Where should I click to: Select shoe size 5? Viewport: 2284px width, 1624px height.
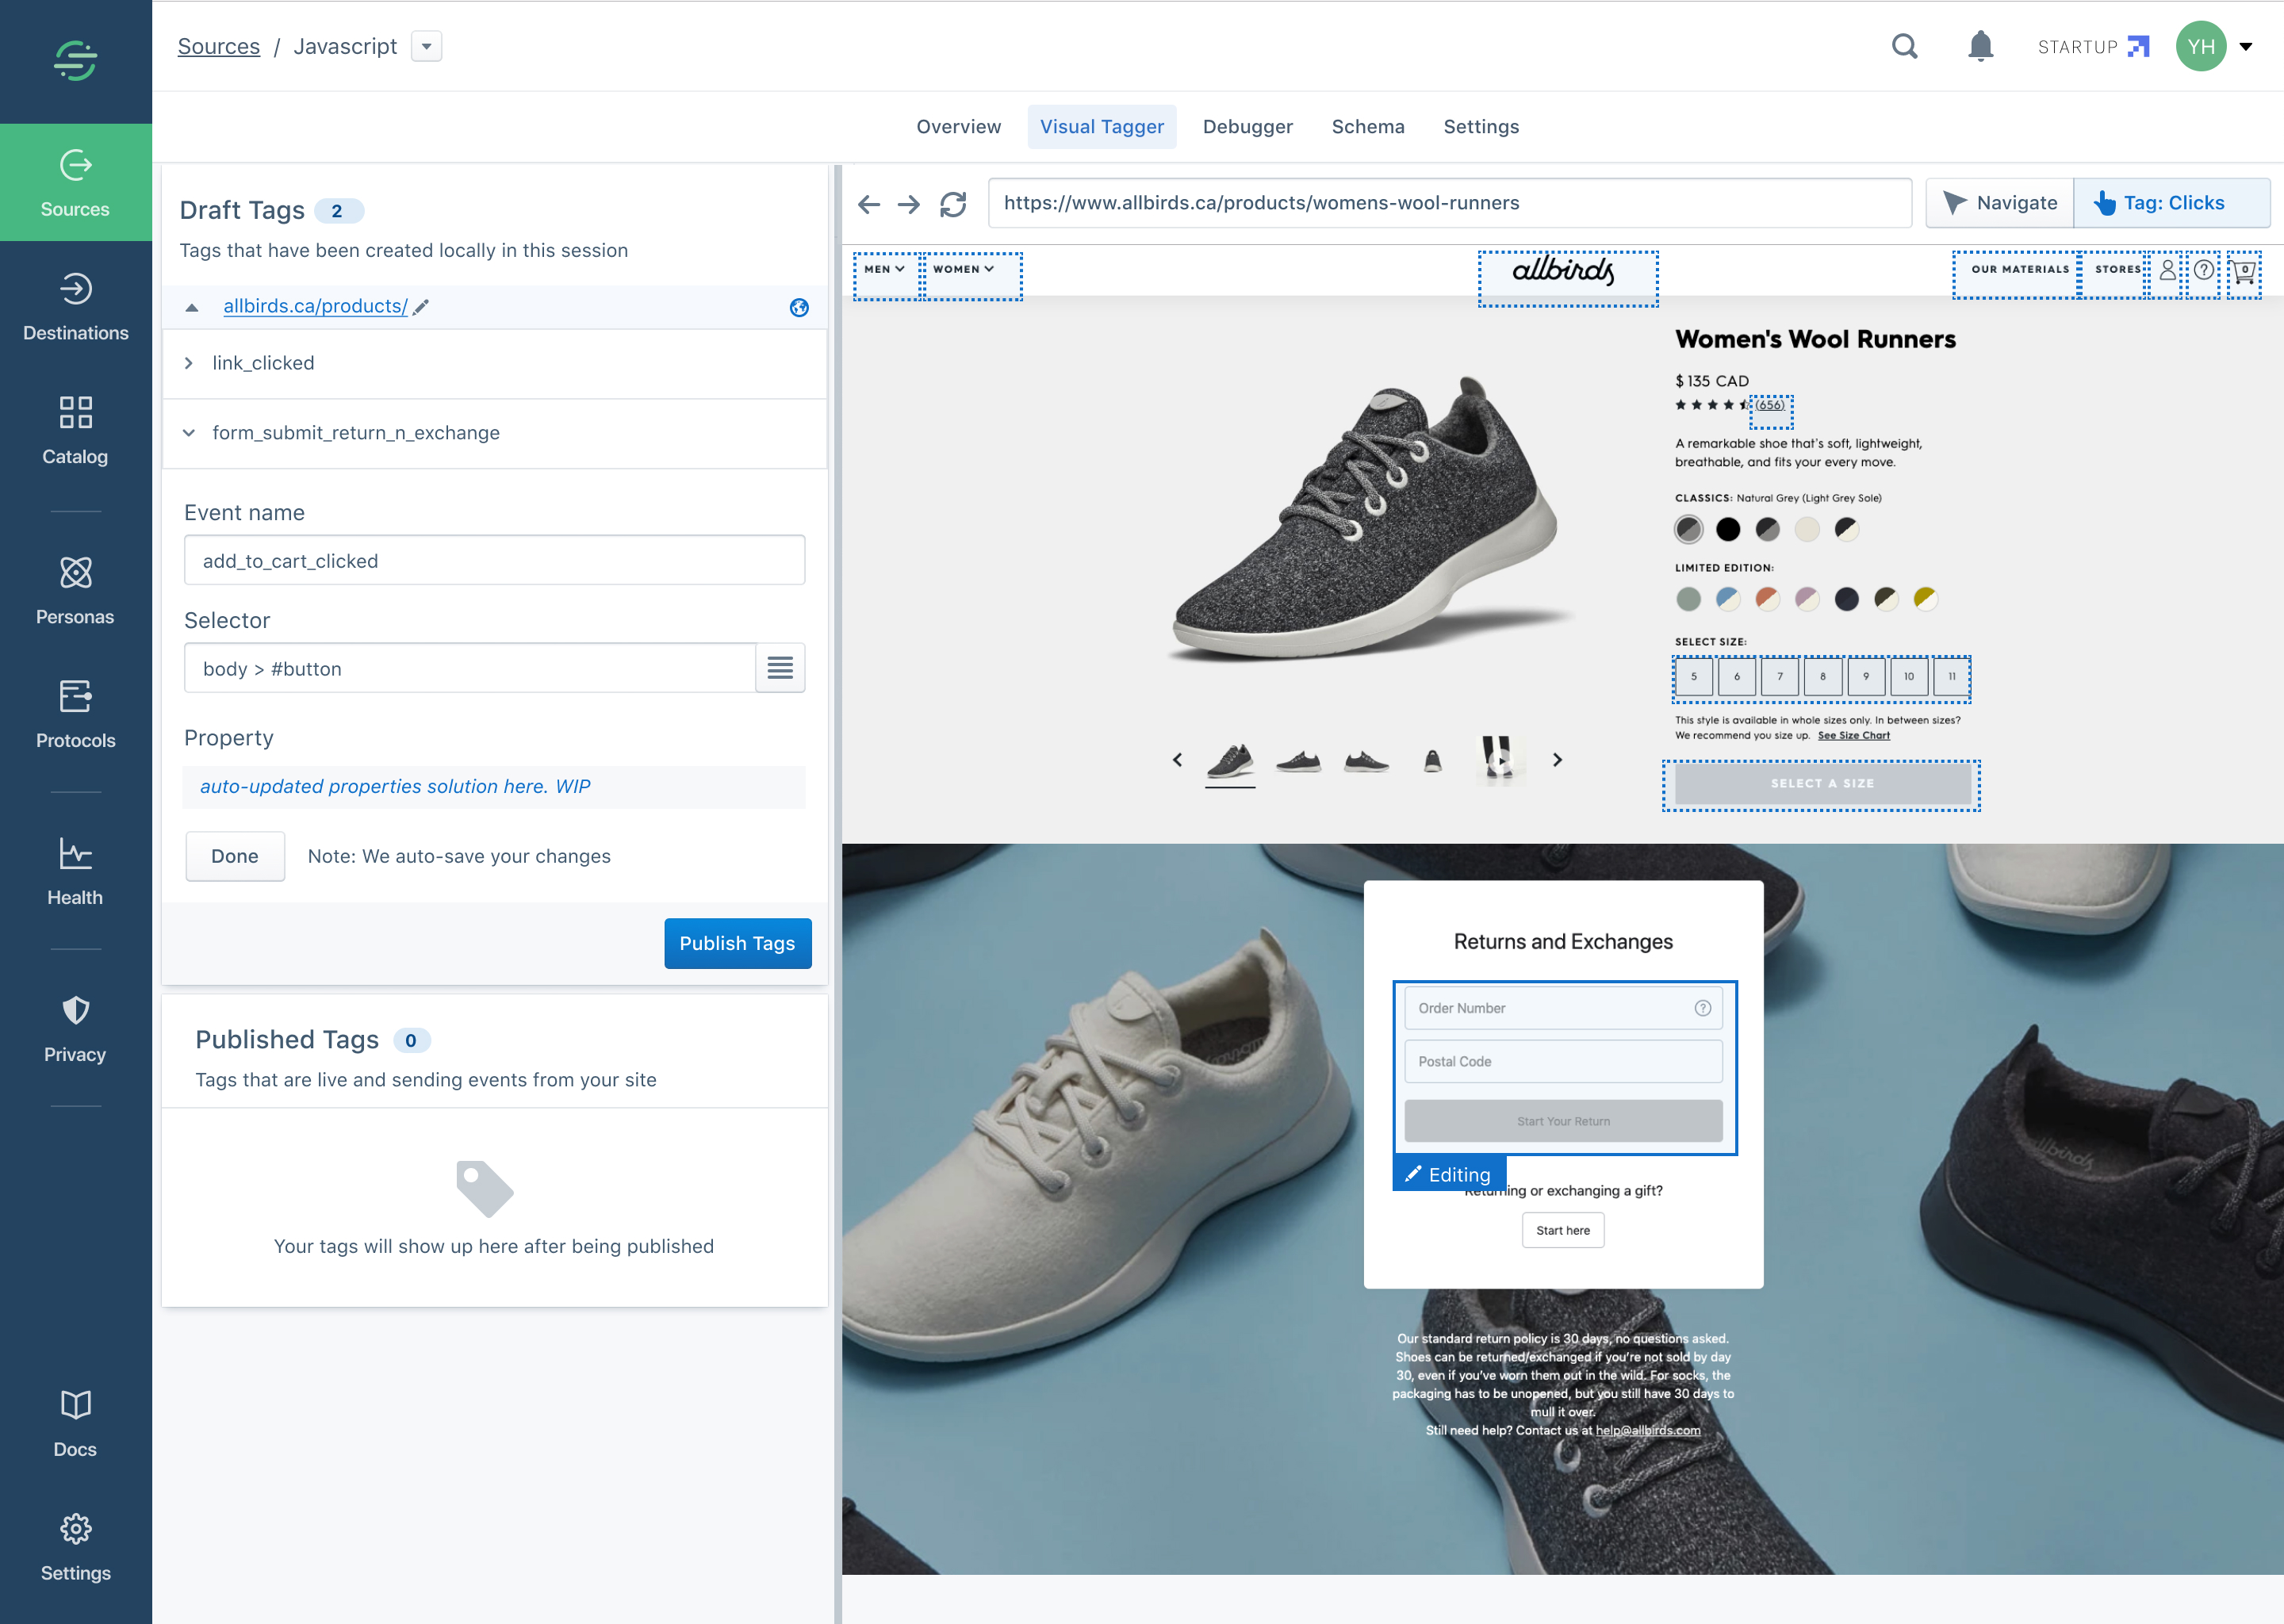1693,677
